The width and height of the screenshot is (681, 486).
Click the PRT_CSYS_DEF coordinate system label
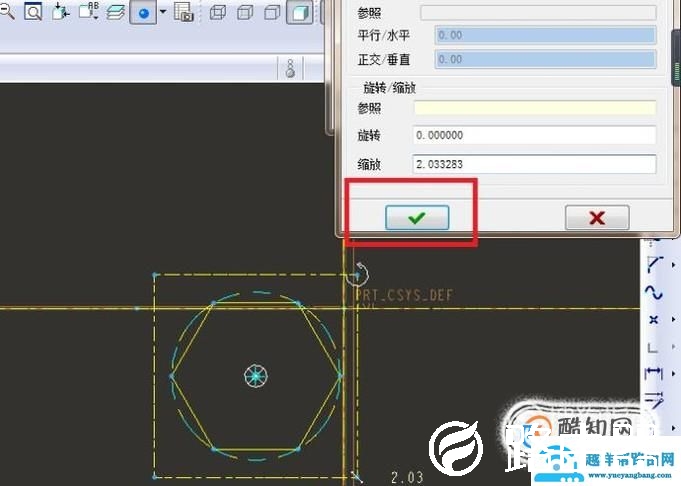pos(404,296)
